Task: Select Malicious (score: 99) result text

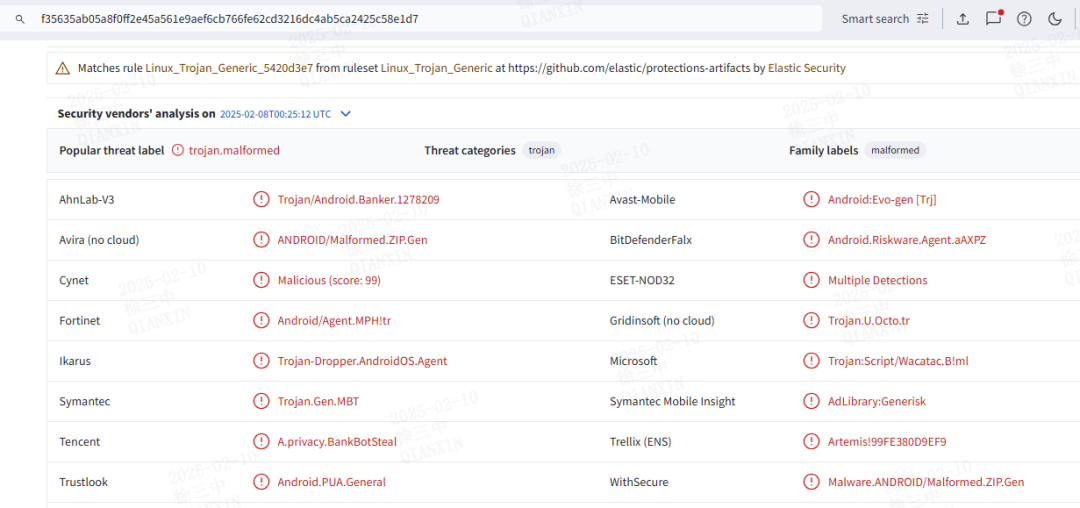Action: 329,280
